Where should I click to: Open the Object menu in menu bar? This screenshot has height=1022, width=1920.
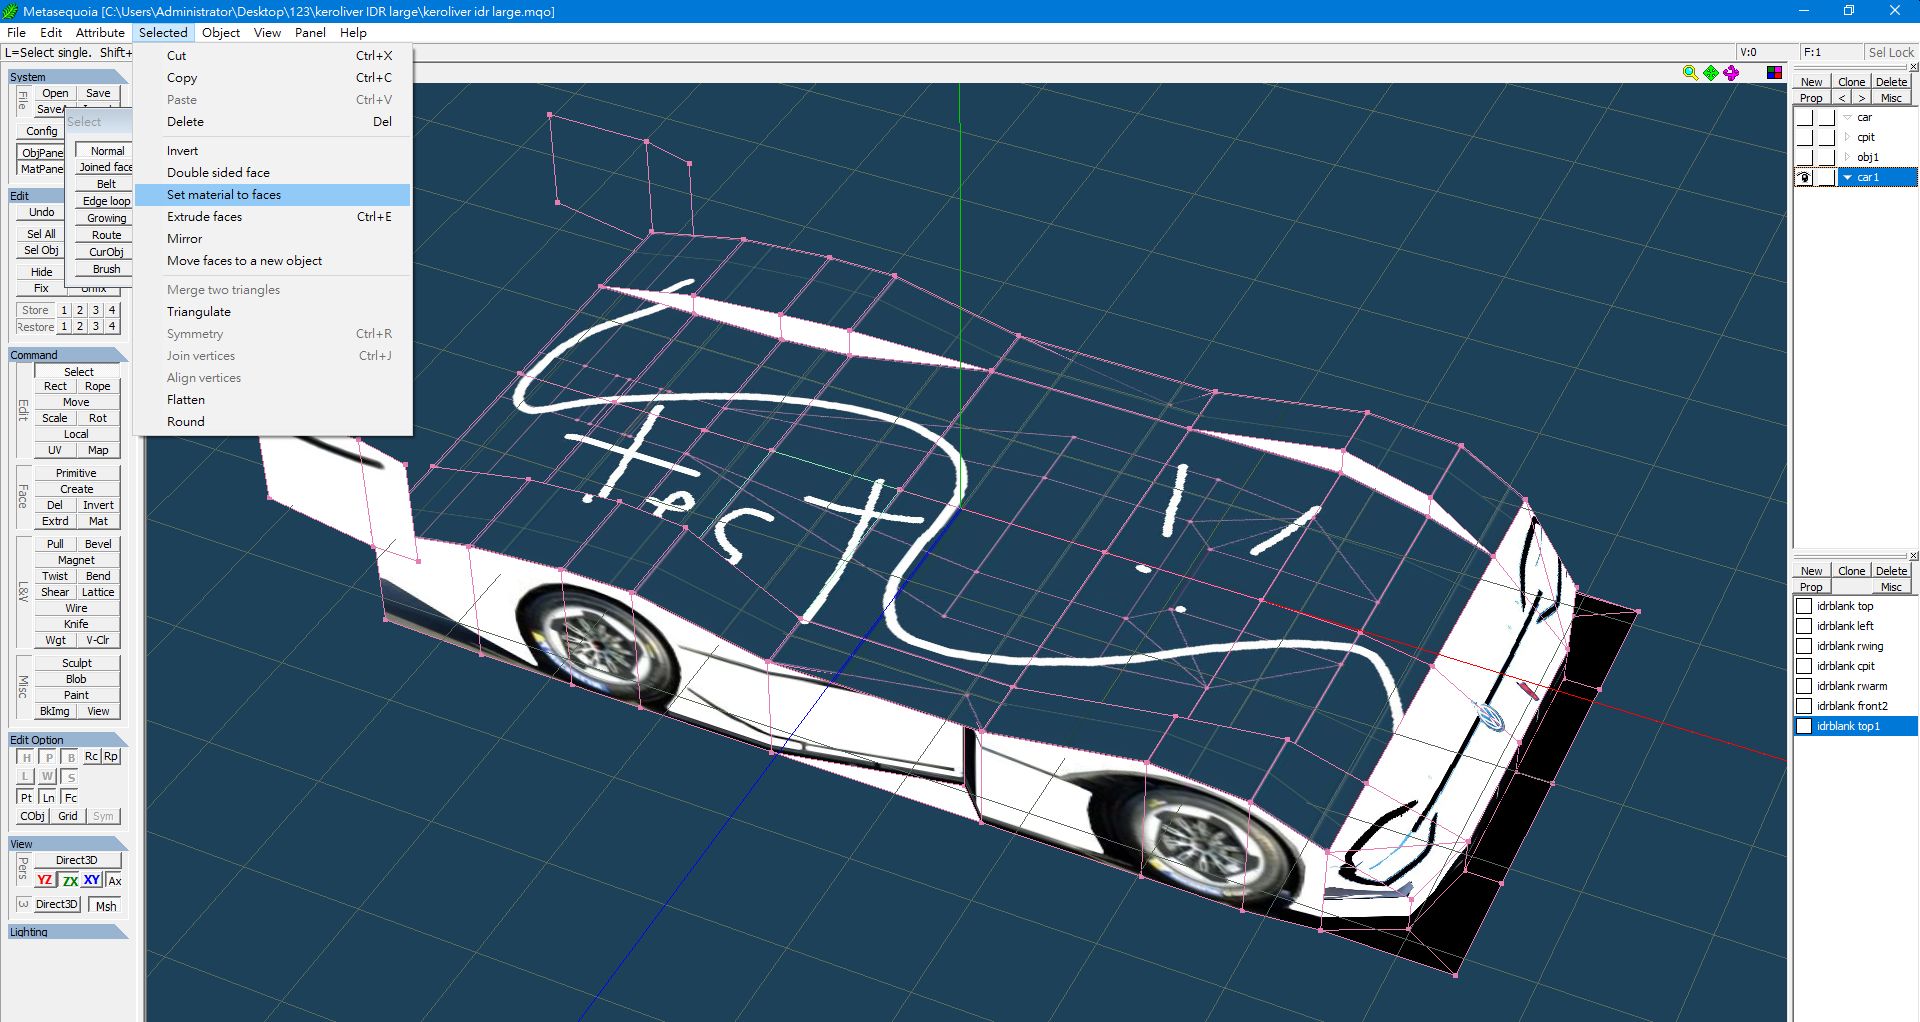(220, 32)
